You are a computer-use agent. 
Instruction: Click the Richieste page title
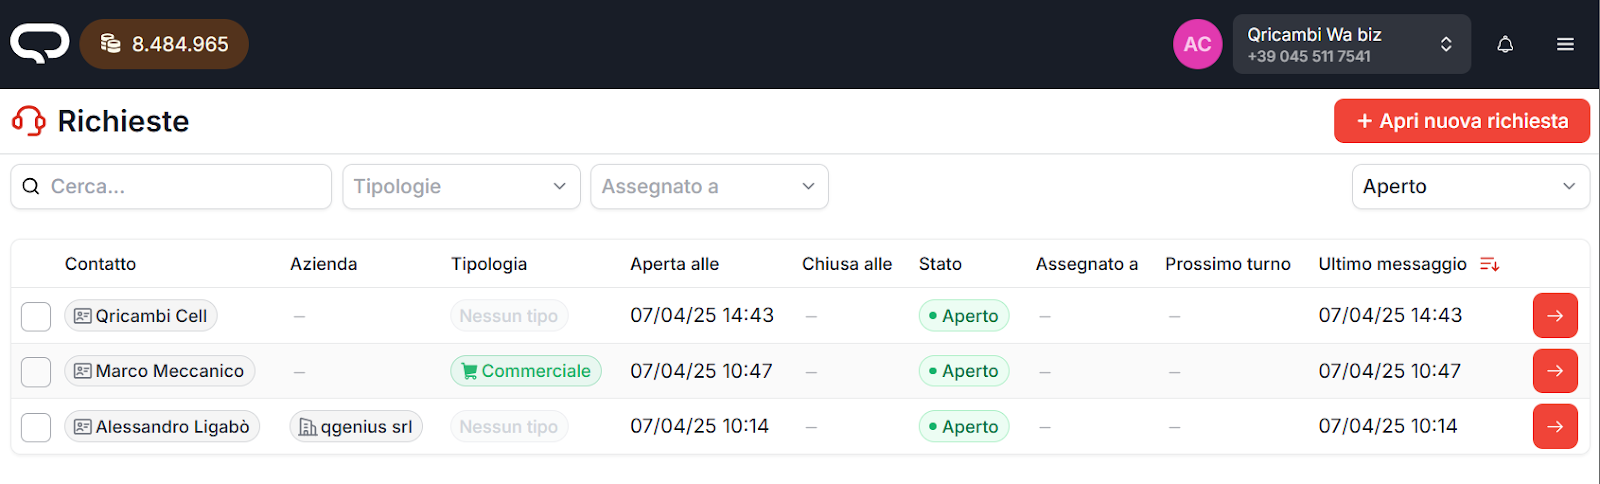tap(123, 121)
